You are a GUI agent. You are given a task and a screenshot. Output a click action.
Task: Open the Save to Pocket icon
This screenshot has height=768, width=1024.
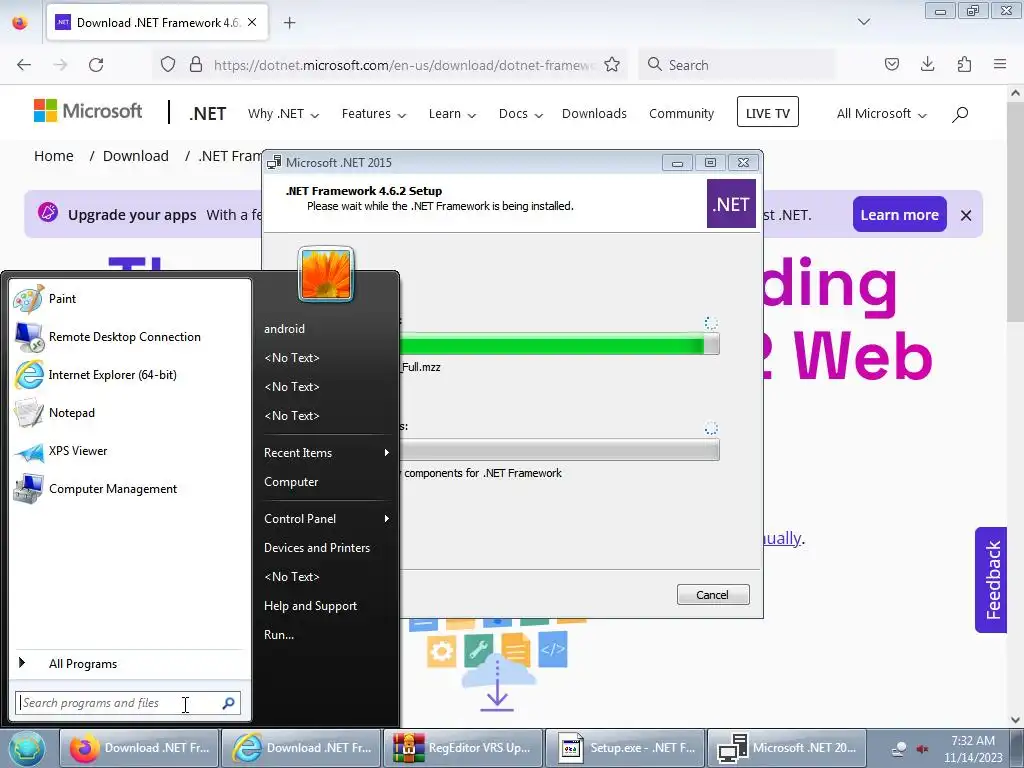(x=891, y=65)
